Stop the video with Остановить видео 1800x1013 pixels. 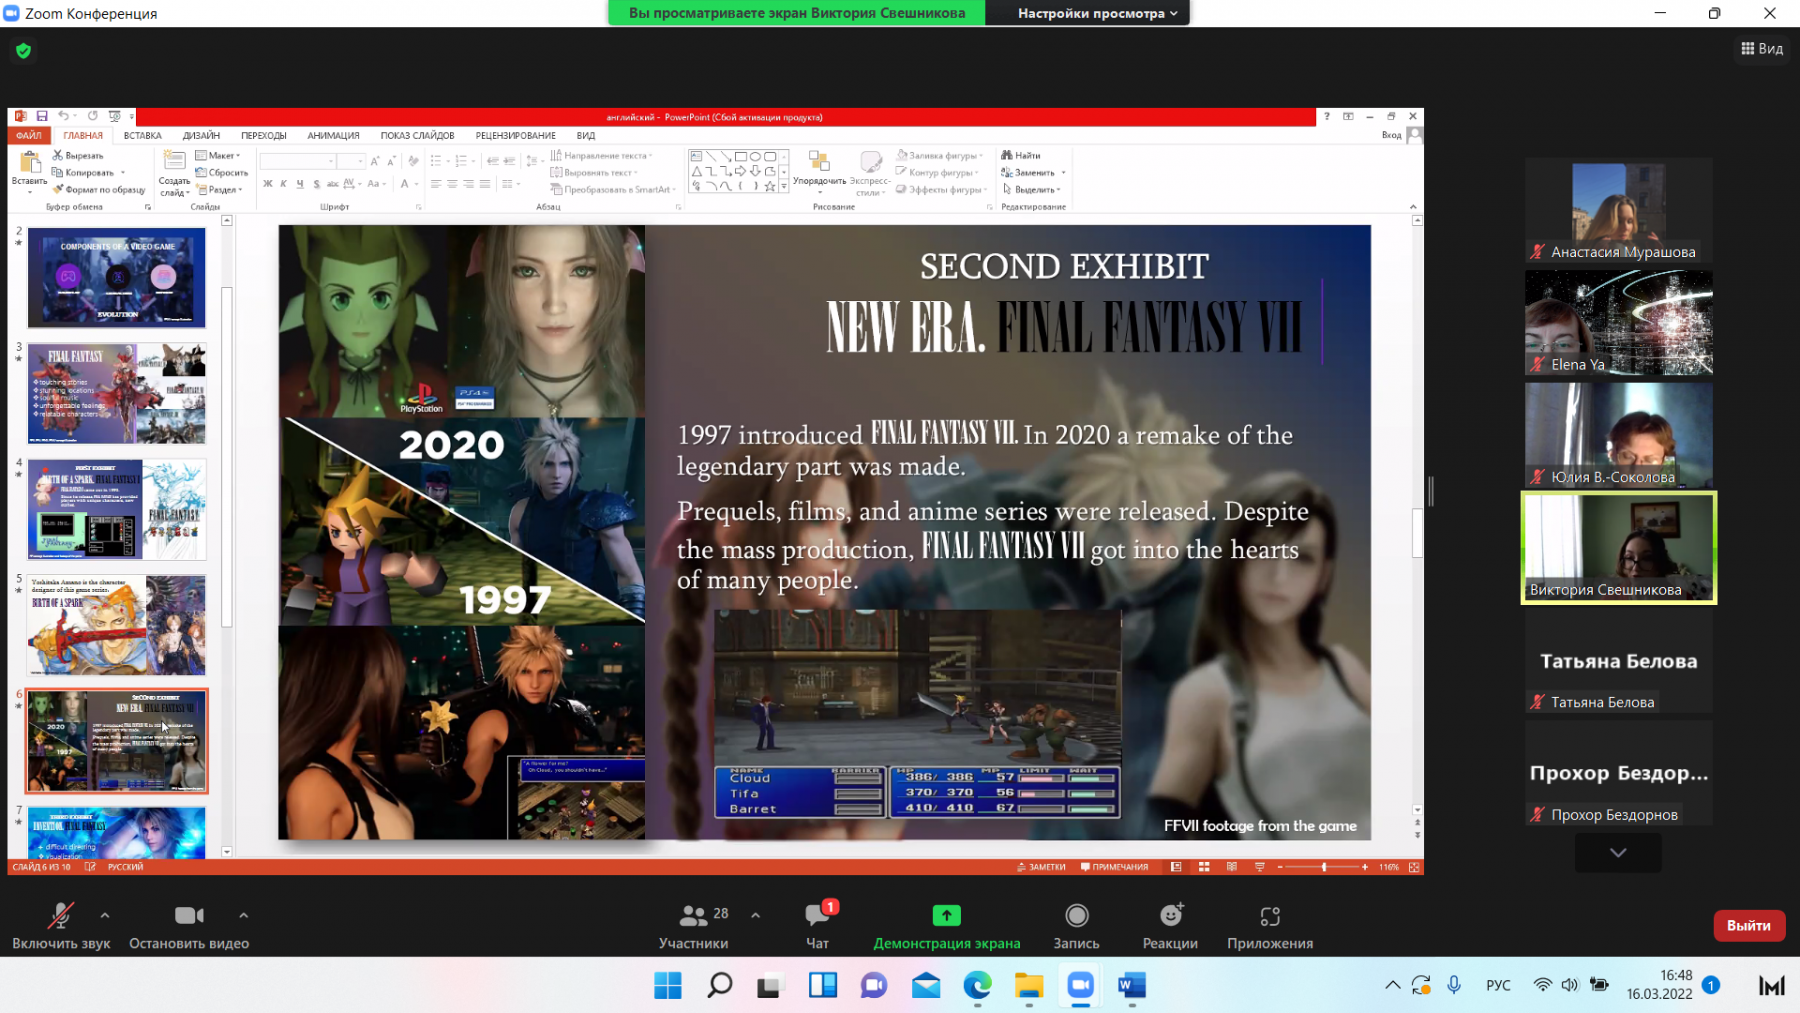coord(189,926)
